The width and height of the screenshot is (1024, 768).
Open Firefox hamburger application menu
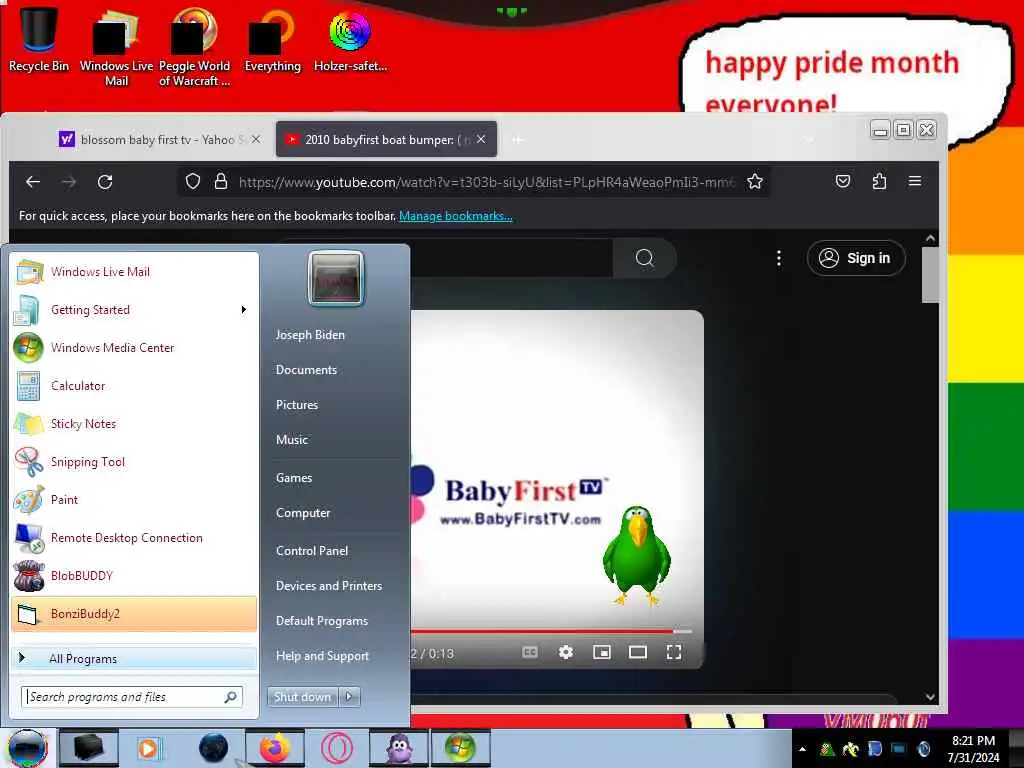(915, 181)
